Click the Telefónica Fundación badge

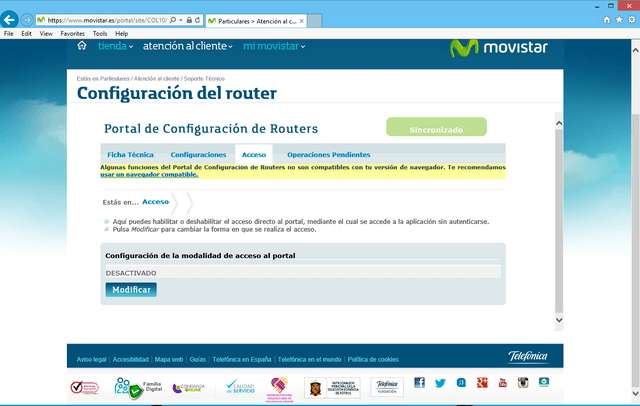click(387, 387)
